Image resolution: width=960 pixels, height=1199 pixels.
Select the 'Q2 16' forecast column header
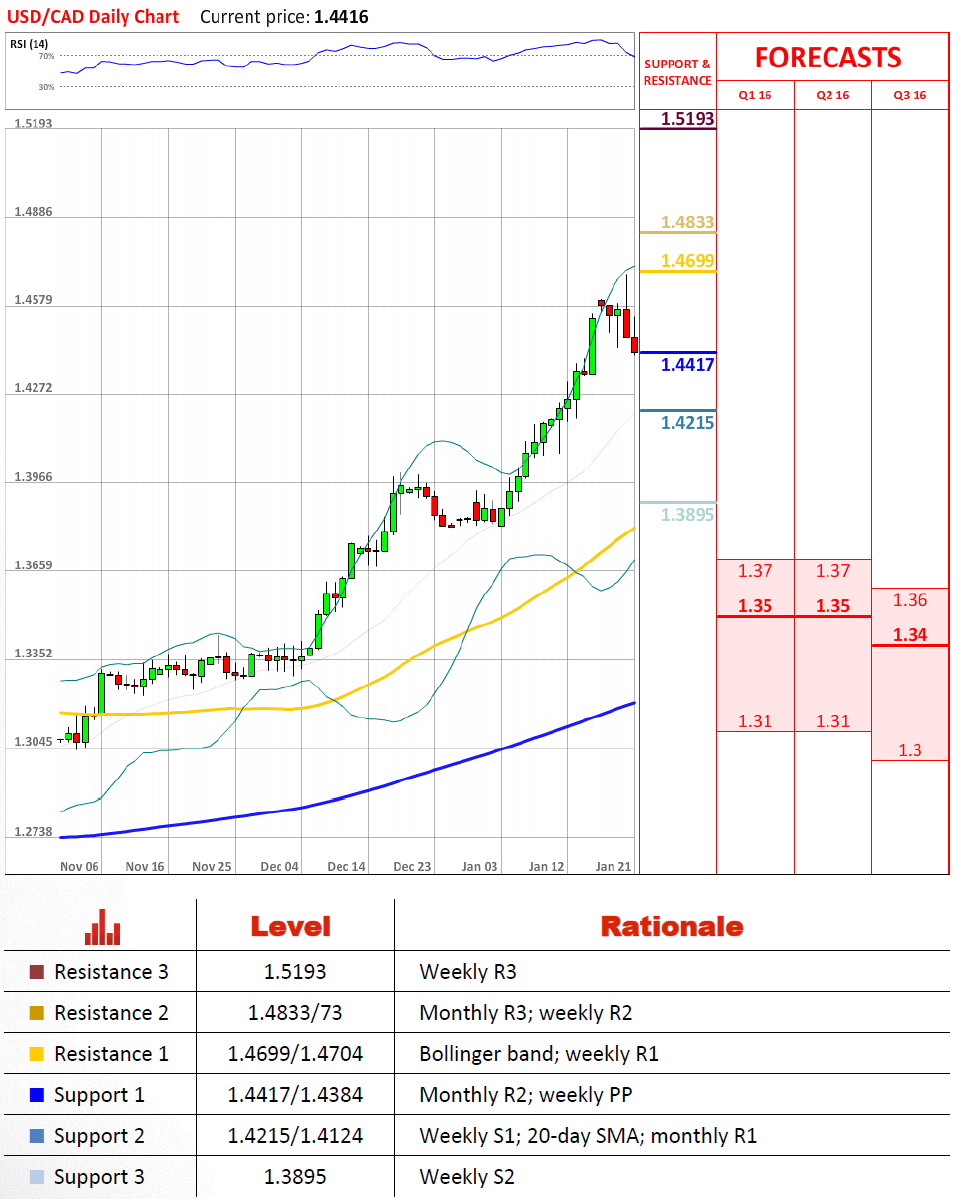click(x=833, y=96)
